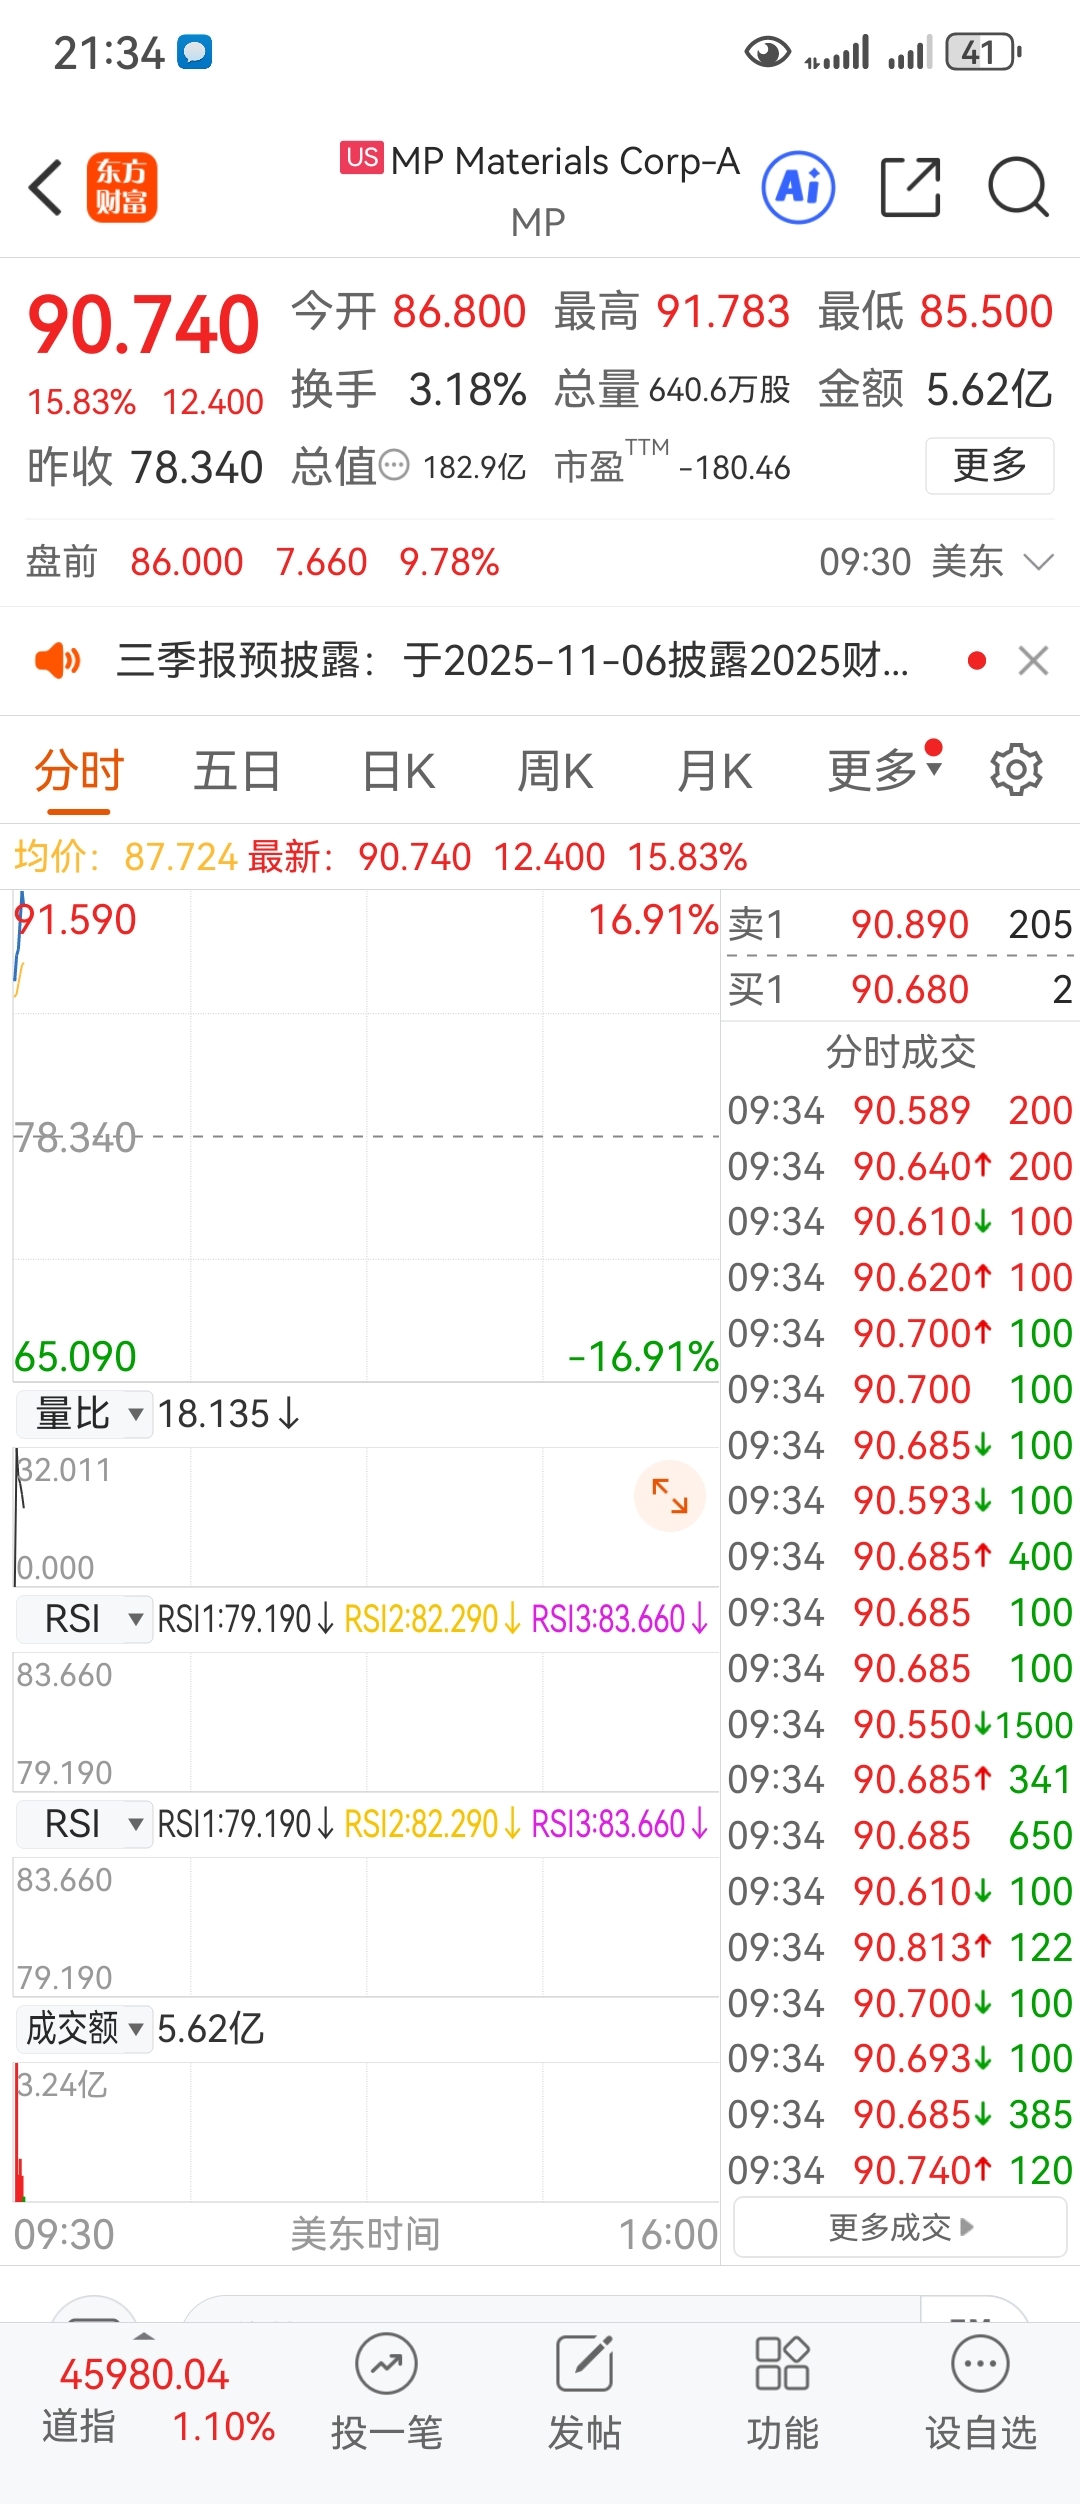
Task: Open the 量比 indicator dropdown
Action: (x=85, y=1414)
